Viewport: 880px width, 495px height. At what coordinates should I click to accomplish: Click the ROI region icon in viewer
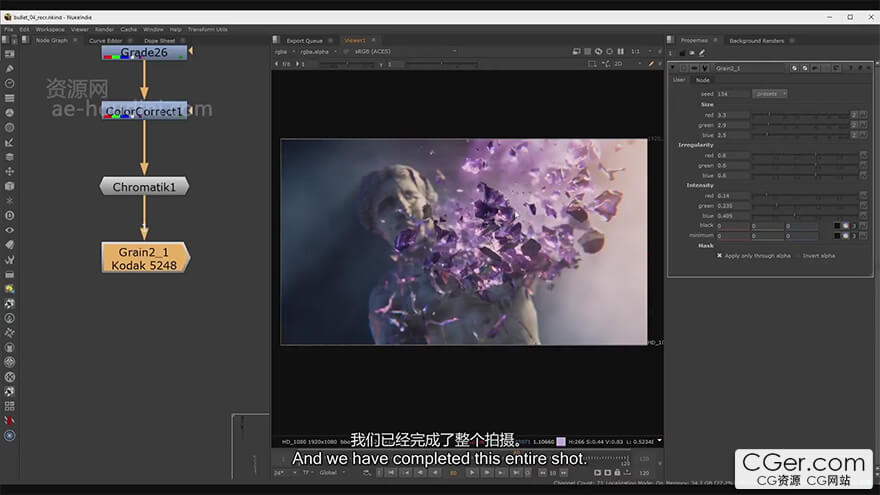(592, 64)
